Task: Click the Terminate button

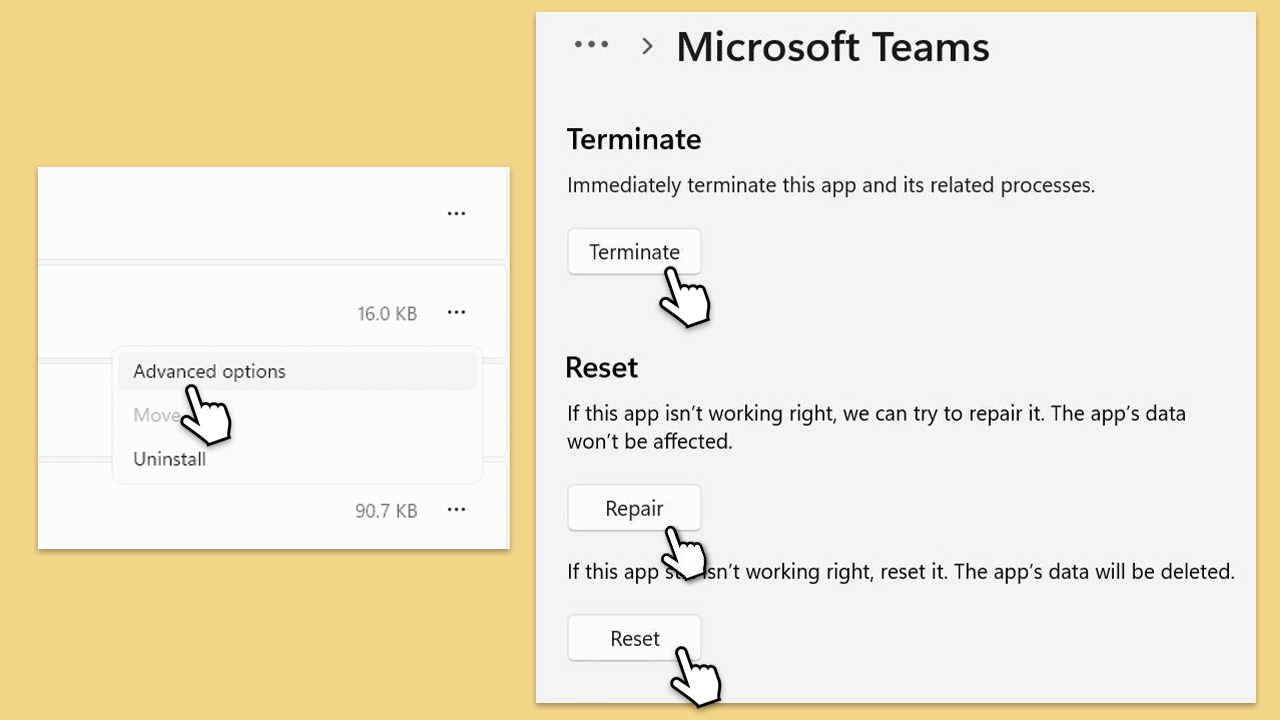Action: [634, 252]
